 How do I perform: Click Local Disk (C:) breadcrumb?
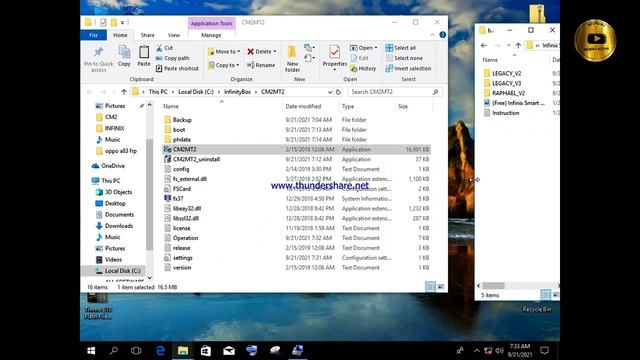click(x=196, y=92)
